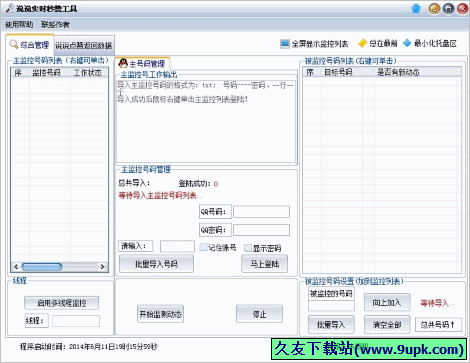Click the 主监控号工作输出 text area

coord(206,121)
